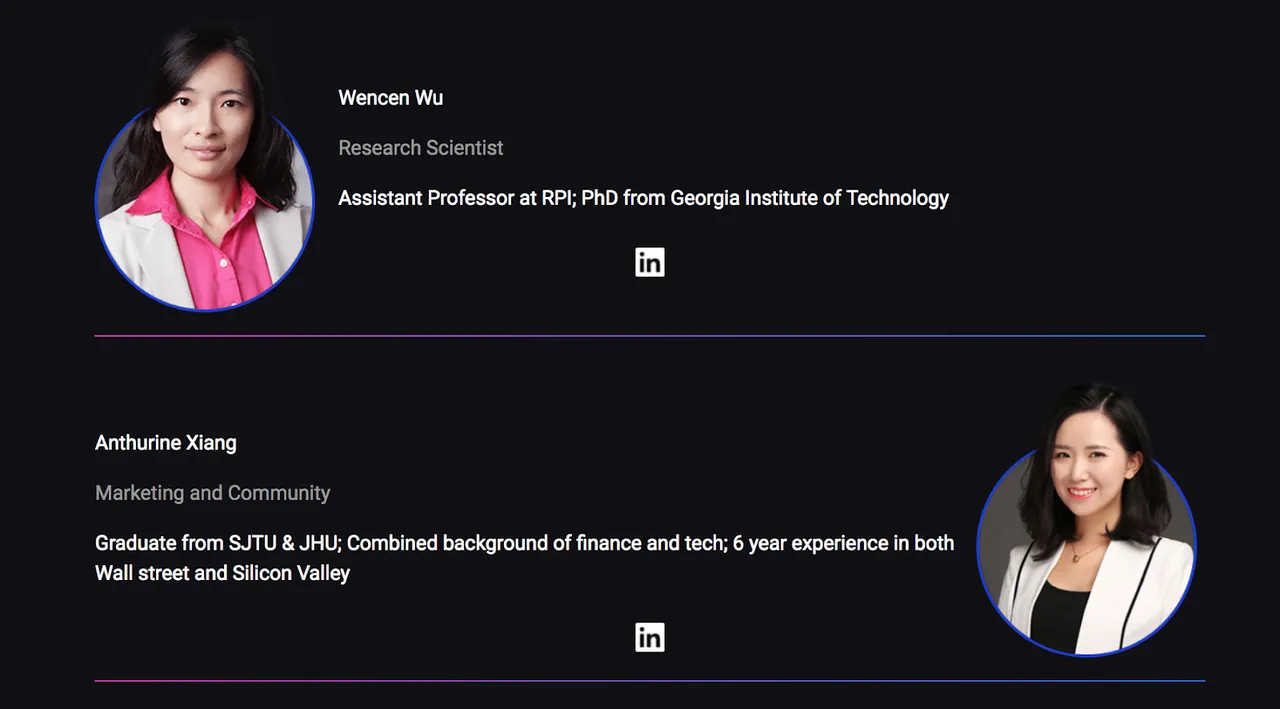Open Anthurine Xiang's LinkedIn icon
Viewport: 1280px width, 709px height.
[650, 637]
